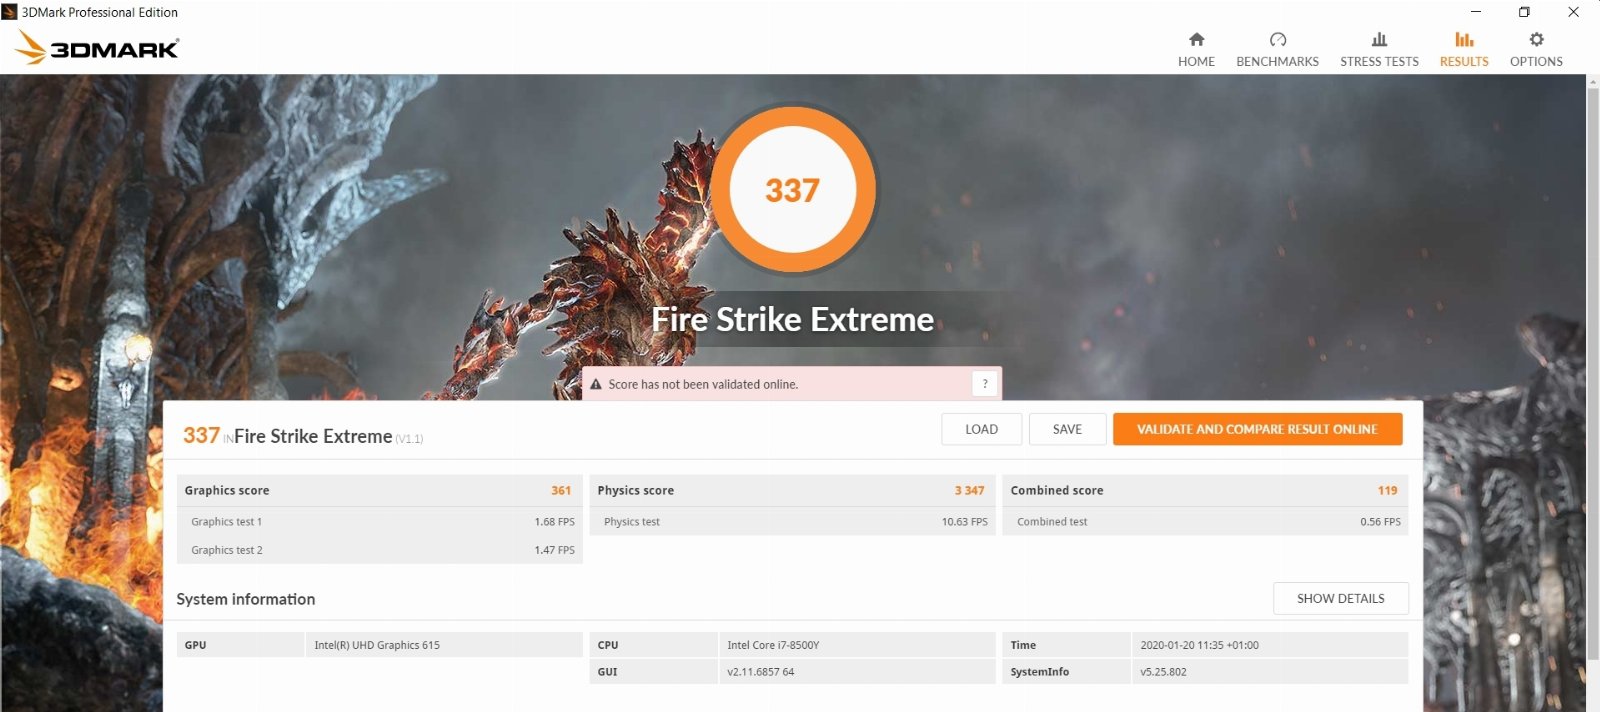Click the 1.47 FPS value

(555, 550)
